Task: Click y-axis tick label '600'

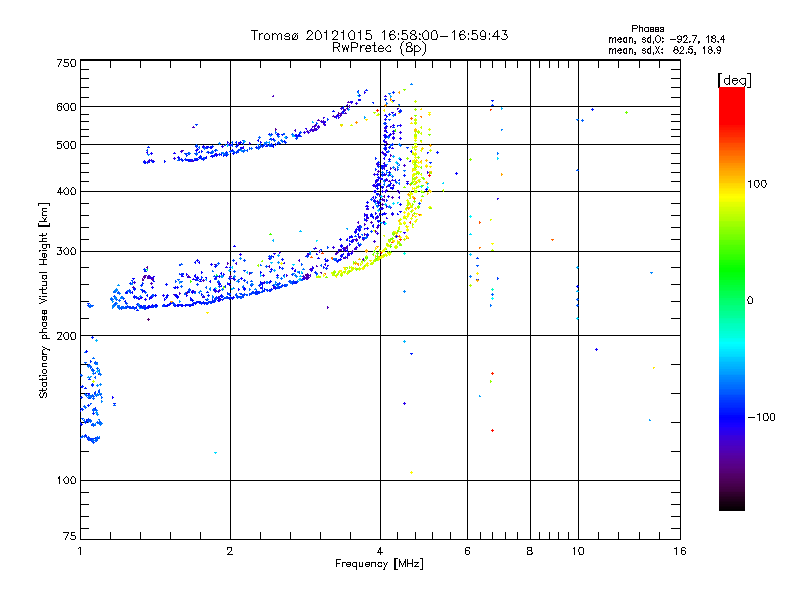Action: pos(67,107)
